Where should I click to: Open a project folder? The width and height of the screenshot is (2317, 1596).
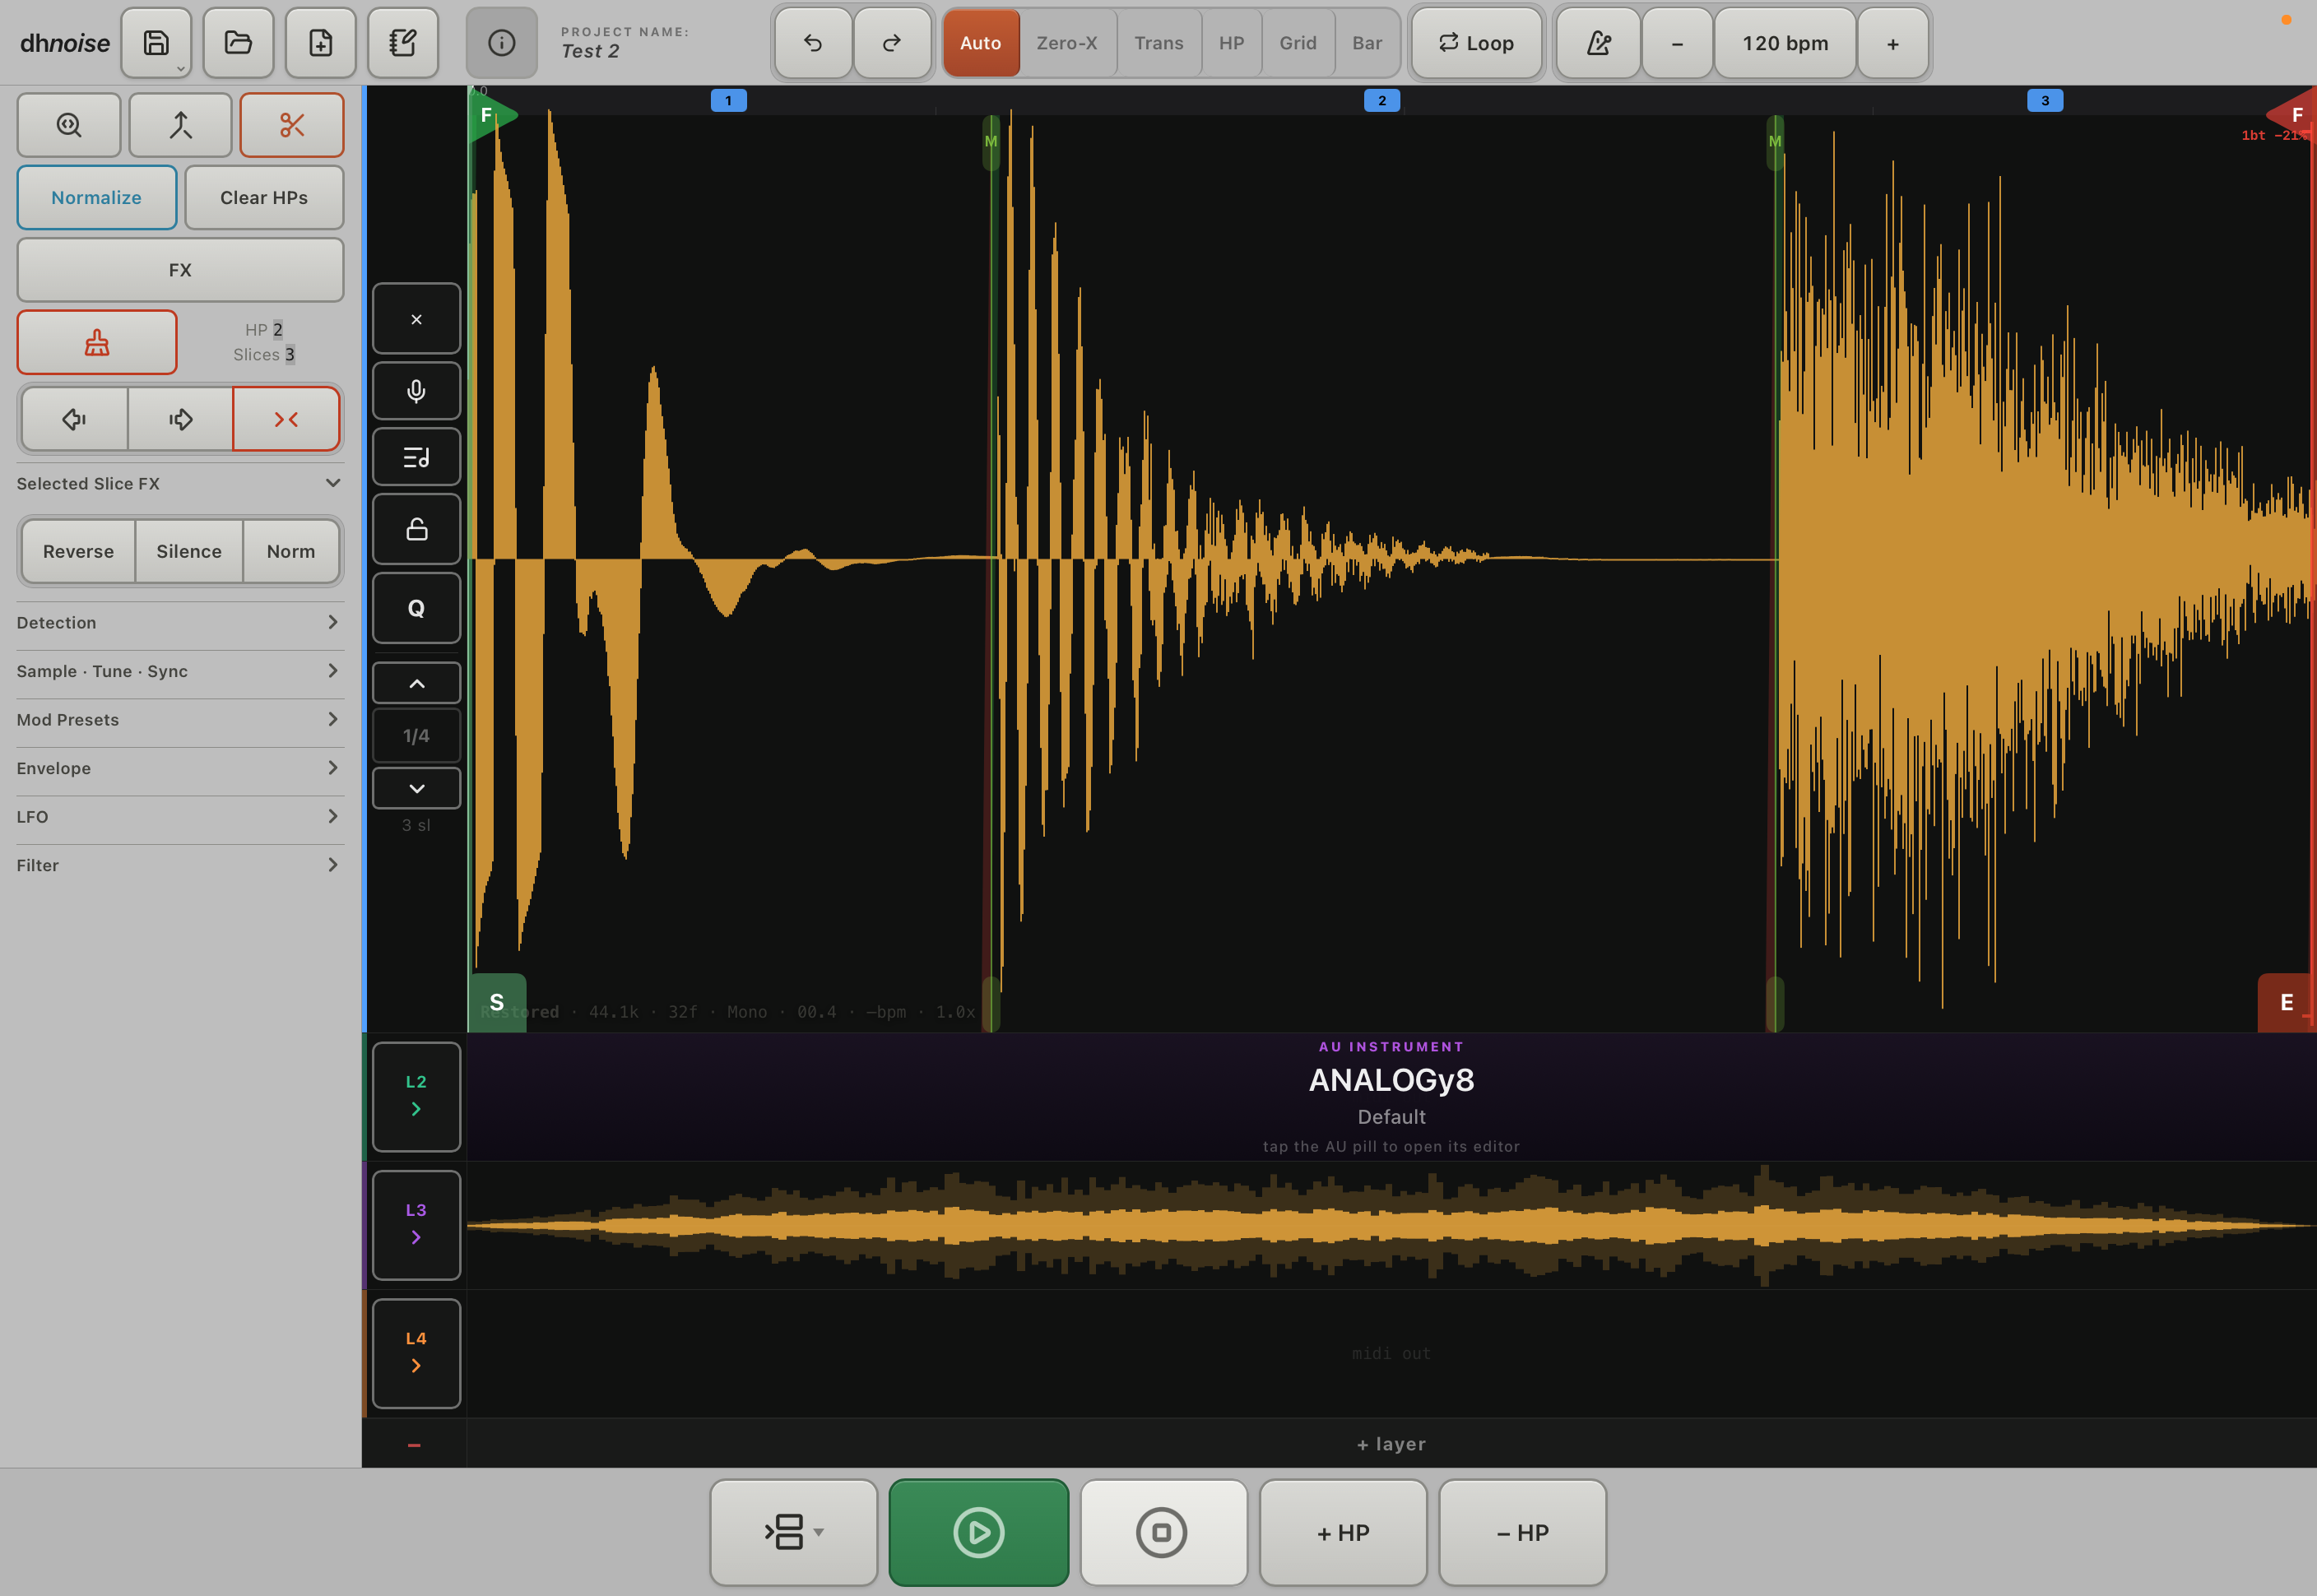[238, 43]
